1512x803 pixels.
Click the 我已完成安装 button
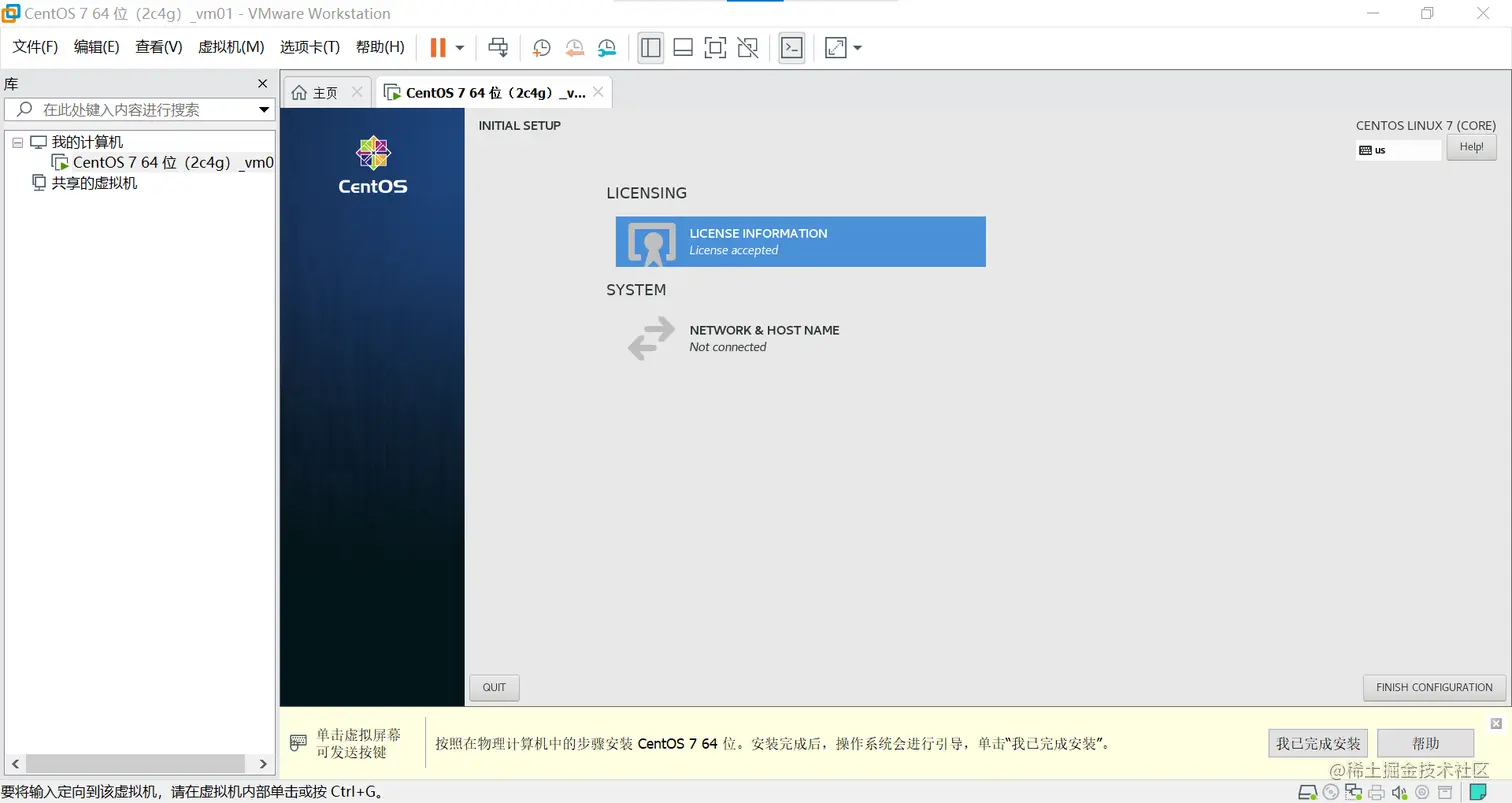[1318, 743]
